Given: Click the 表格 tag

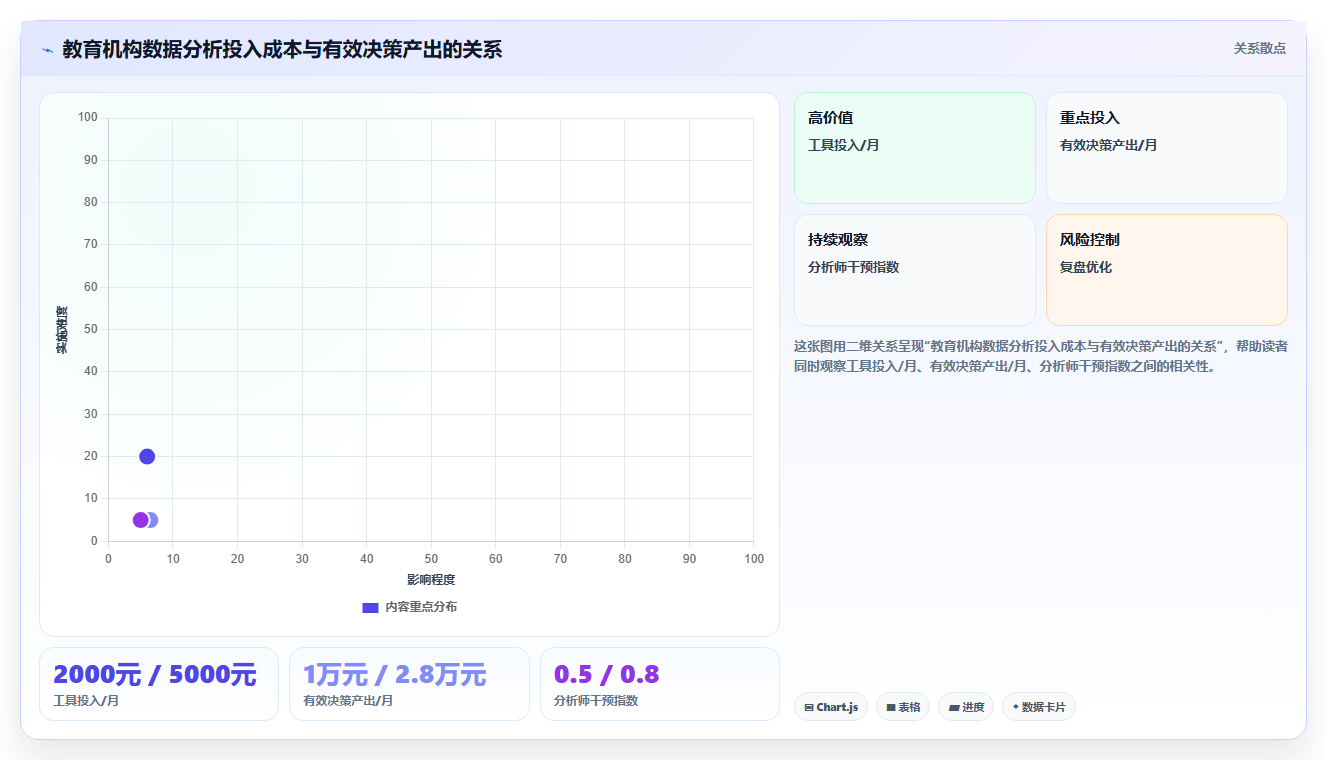Looking at the screenshot, I should [x=903, y=707].
